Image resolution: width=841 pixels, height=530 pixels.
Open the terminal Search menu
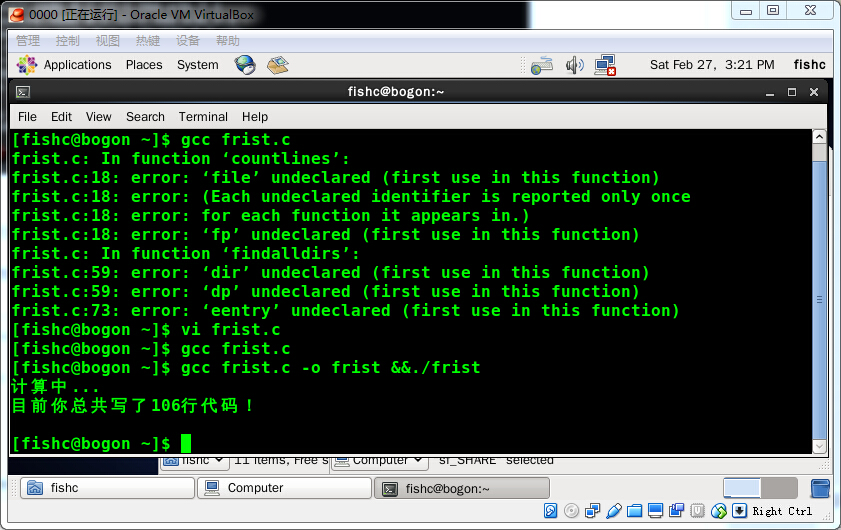[x=145, y=117]
